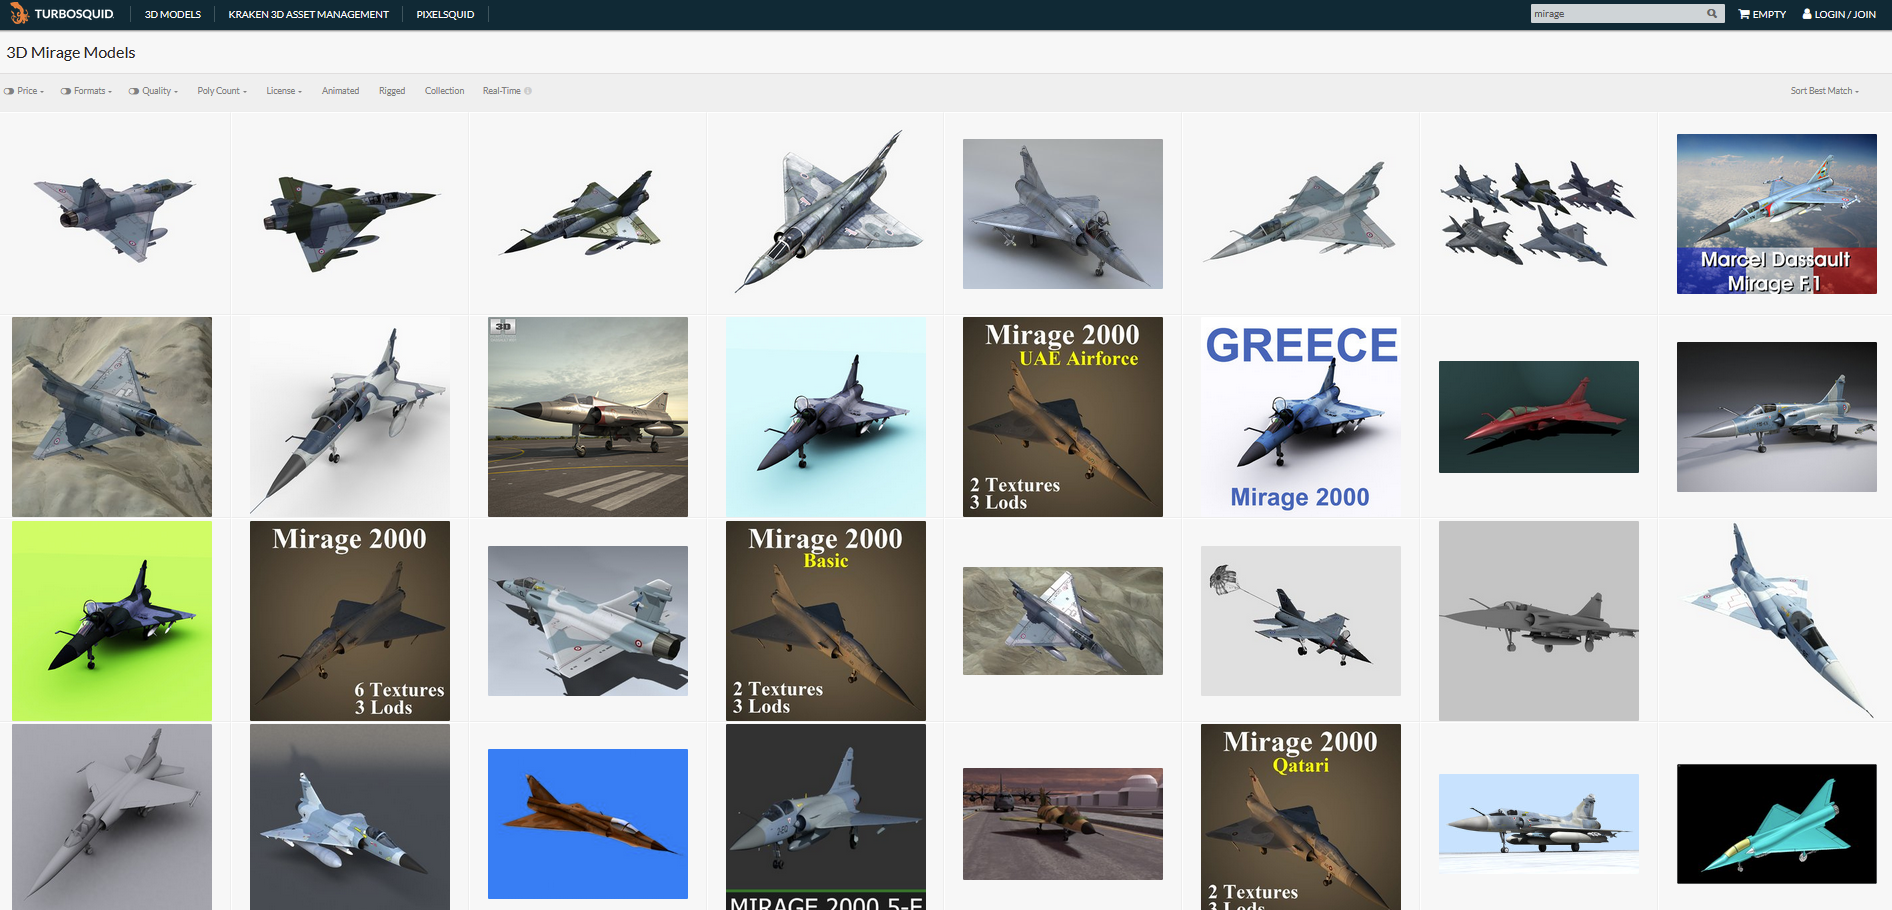
Task: Open the 3D MODELS menu
Action: 173,14
